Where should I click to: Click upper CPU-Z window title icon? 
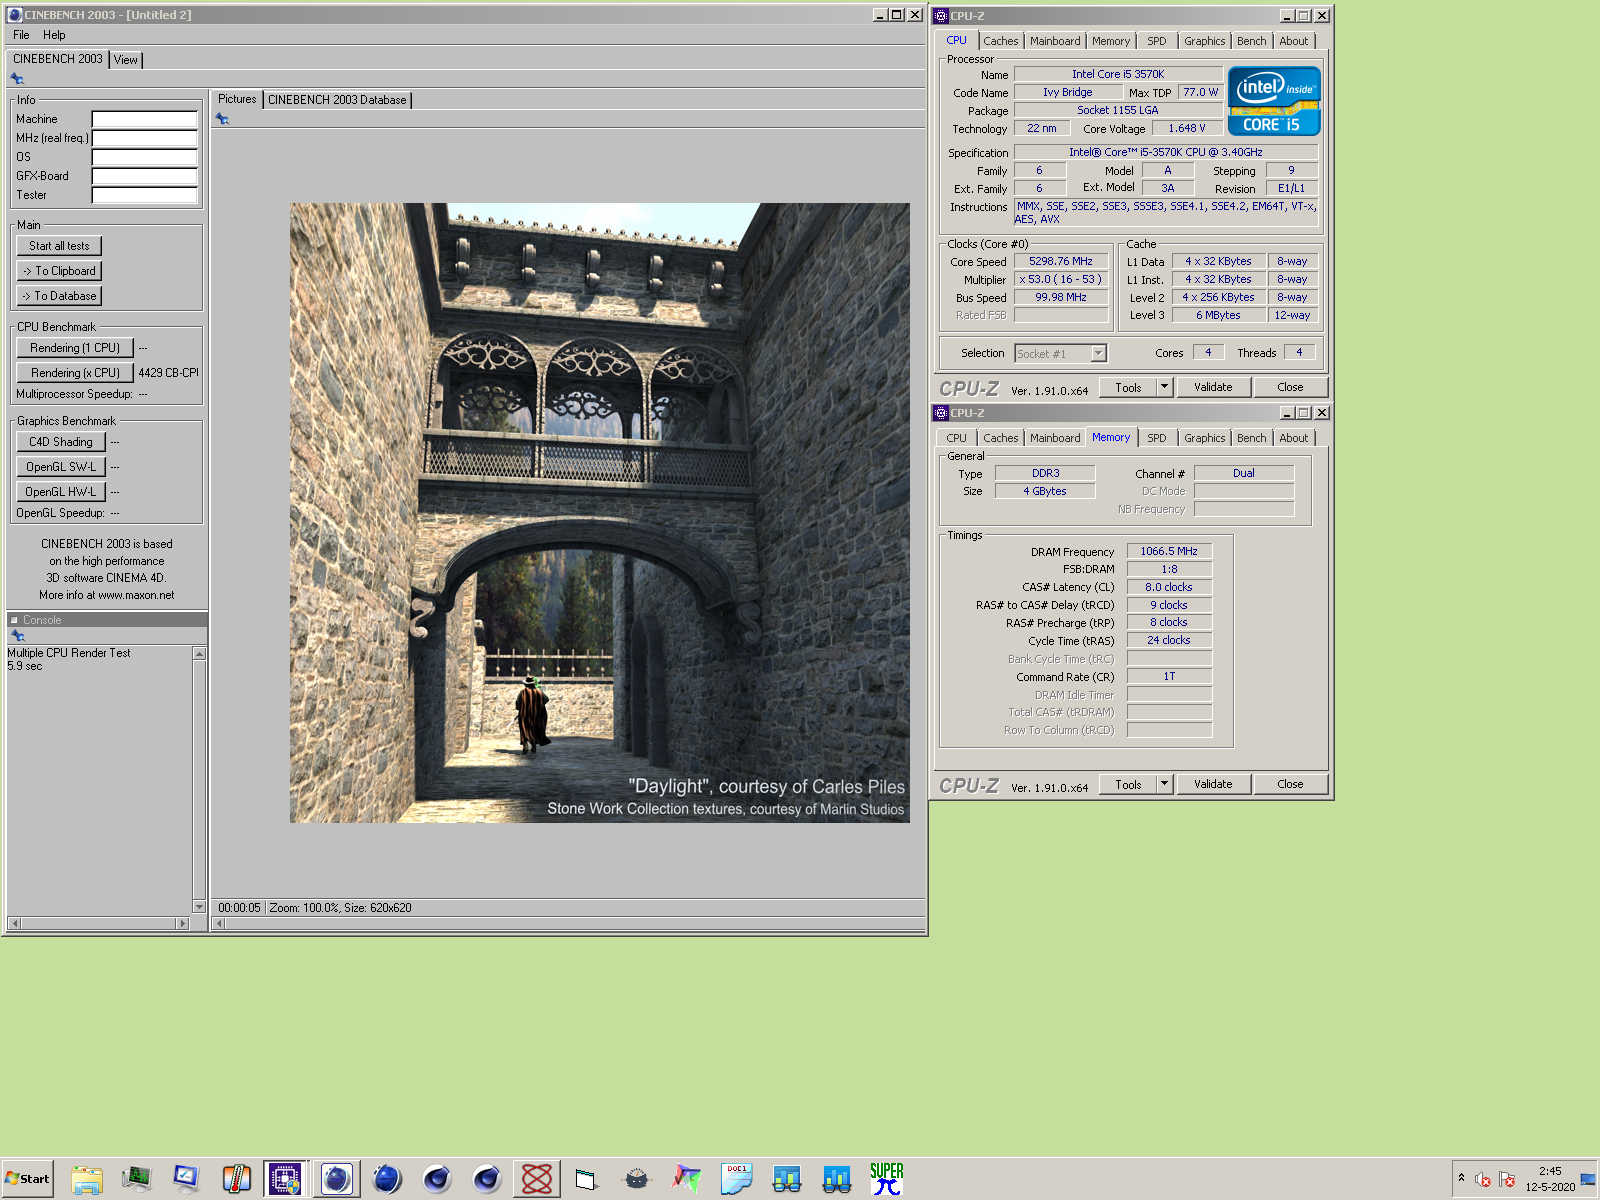tap(940, 16)
